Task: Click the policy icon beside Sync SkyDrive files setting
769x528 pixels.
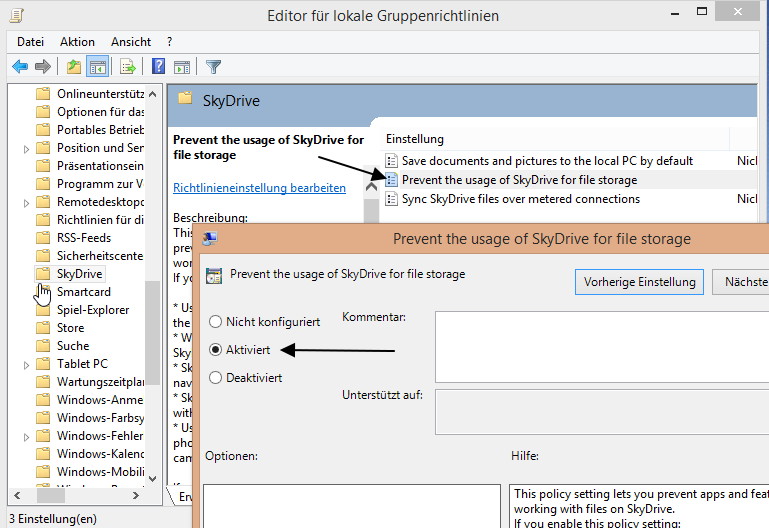Action: pyautogui.click(x=391, y=199)
